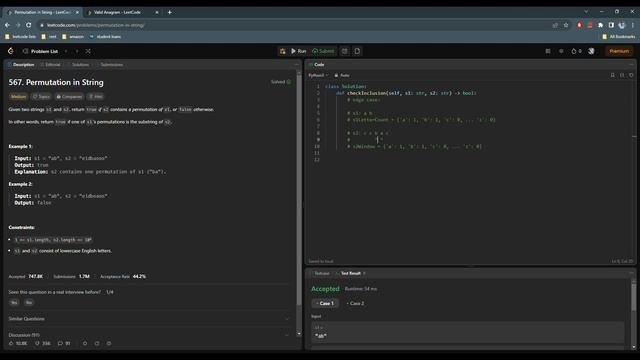Click the debugger icon beside Run
Screen dimensions: 640x360
click(282, 51)
